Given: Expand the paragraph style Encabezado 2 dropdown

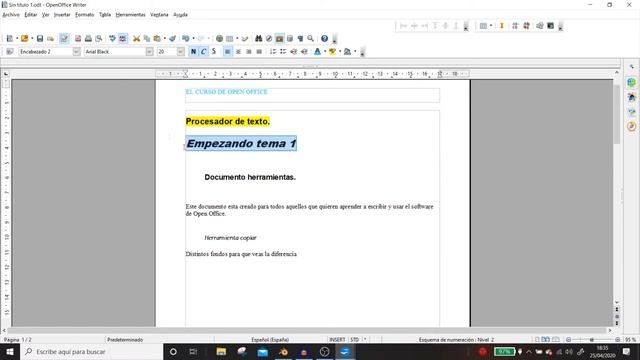Looking at the screenshot, I should (76, 51).
